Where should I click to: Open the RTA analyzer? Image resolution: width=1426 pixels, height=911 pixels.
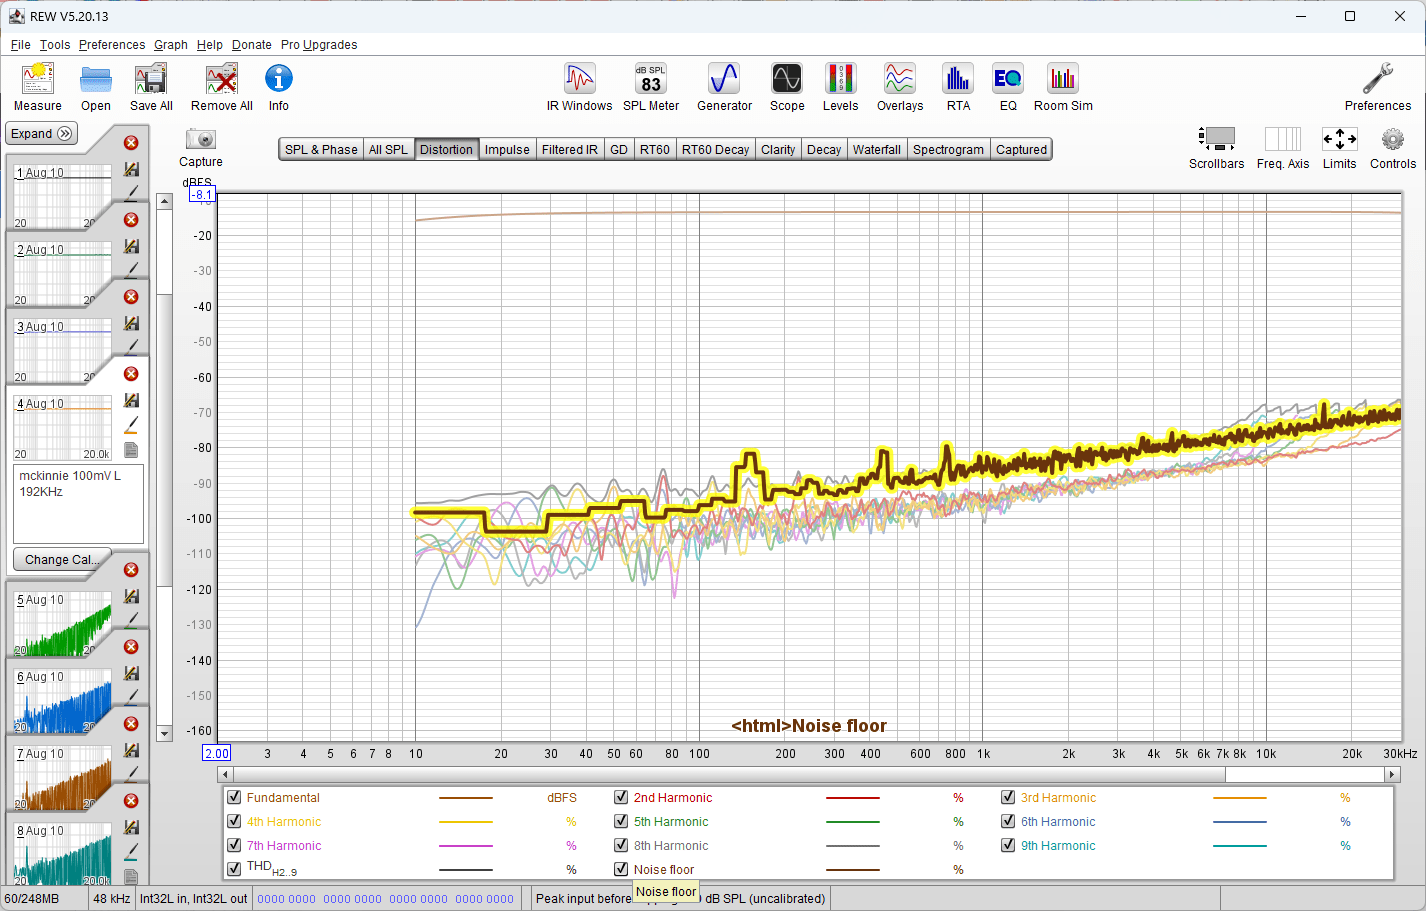click(x=958, y=87)
